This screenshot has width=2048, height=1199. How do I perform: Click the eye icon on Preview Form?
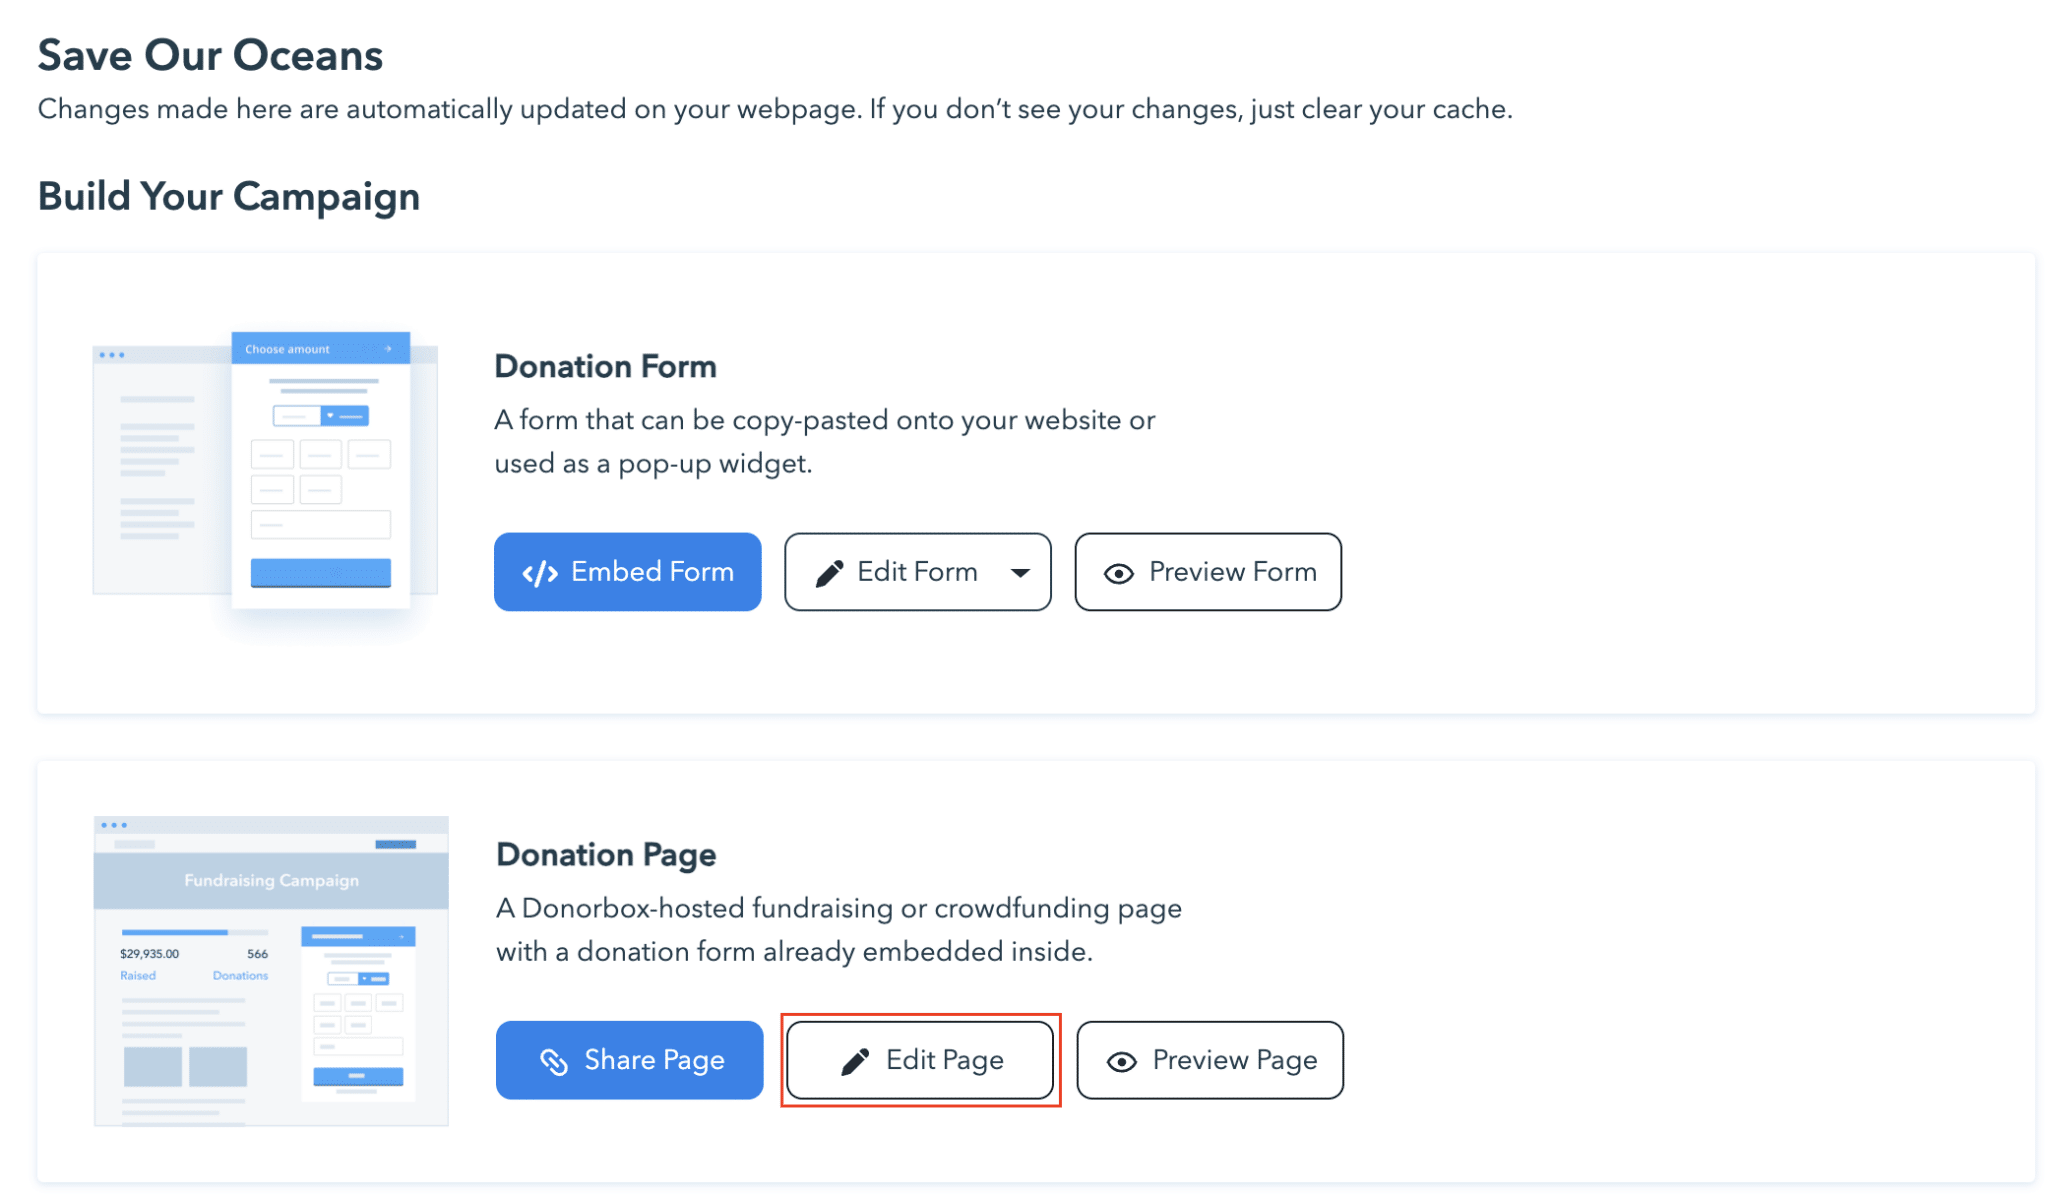coord(1119,572)
